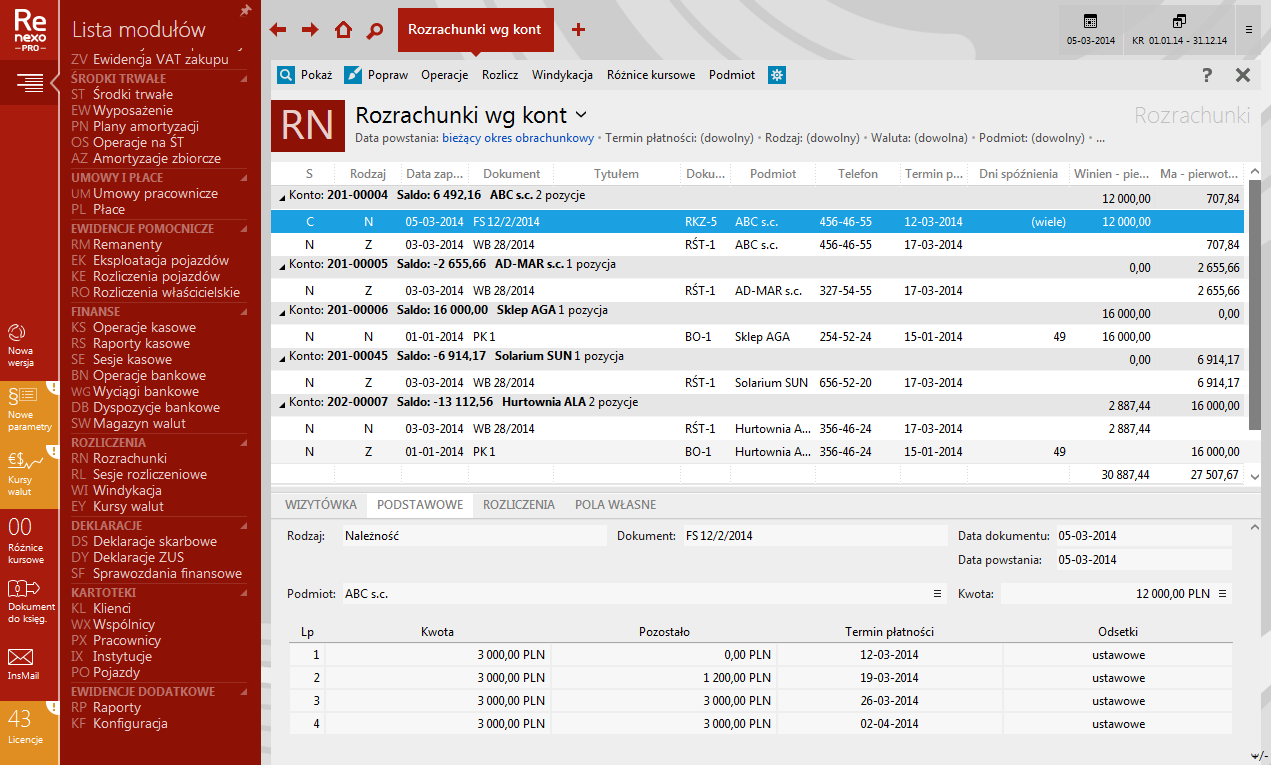Pin the Lista modułów panel
The height and width of the screenshot is (765, 1271).
pyautogui.click(x=246, y=11)
